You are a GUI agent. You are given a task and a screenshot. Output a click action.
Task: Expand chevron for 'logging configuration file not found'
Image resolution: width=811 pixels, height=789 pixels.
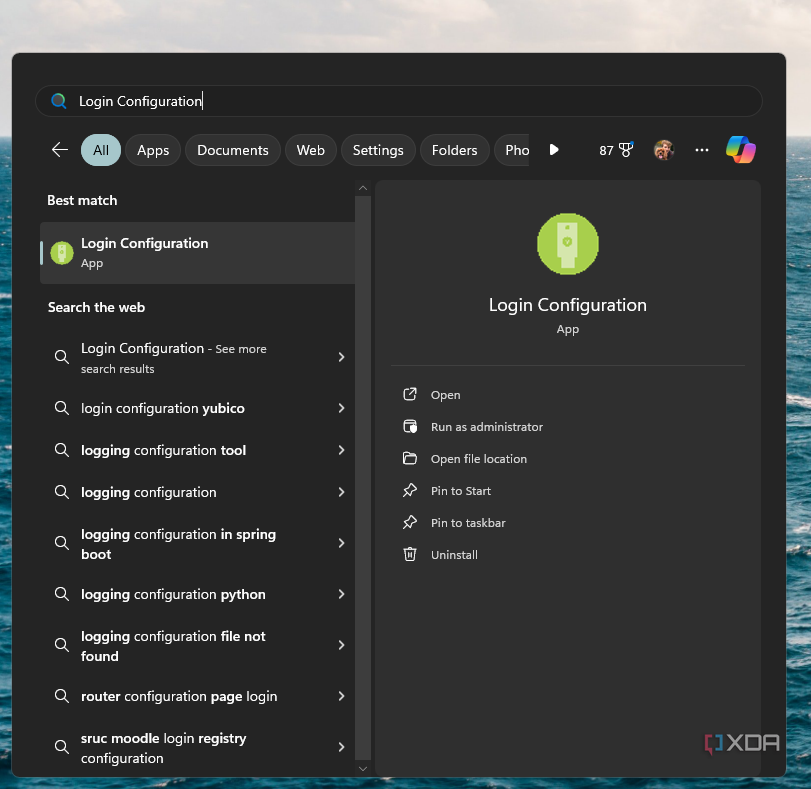click(x=341, y=645)
